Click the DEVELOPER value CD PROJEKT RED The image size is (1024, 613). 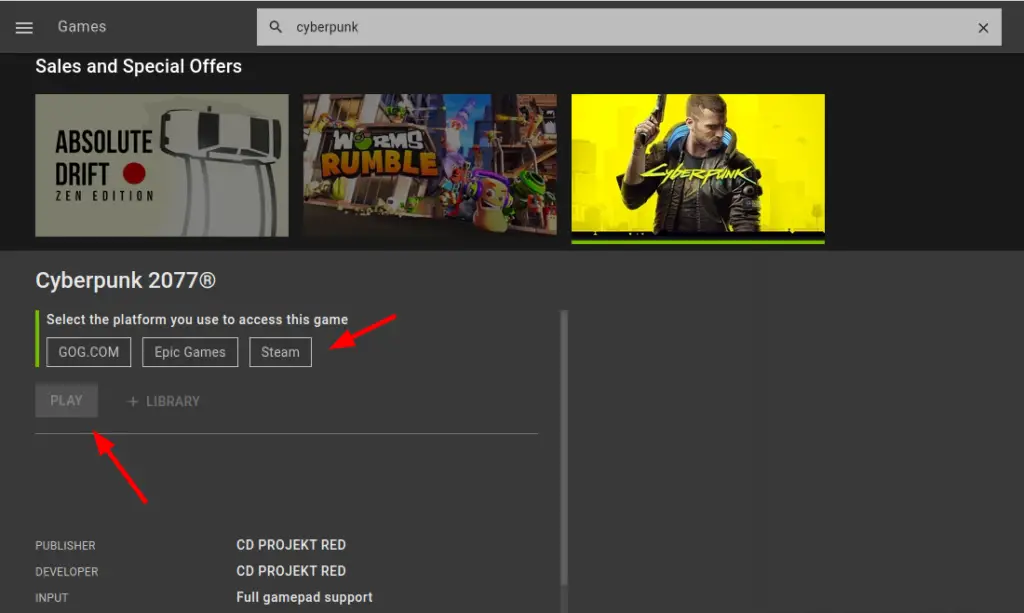291,571
